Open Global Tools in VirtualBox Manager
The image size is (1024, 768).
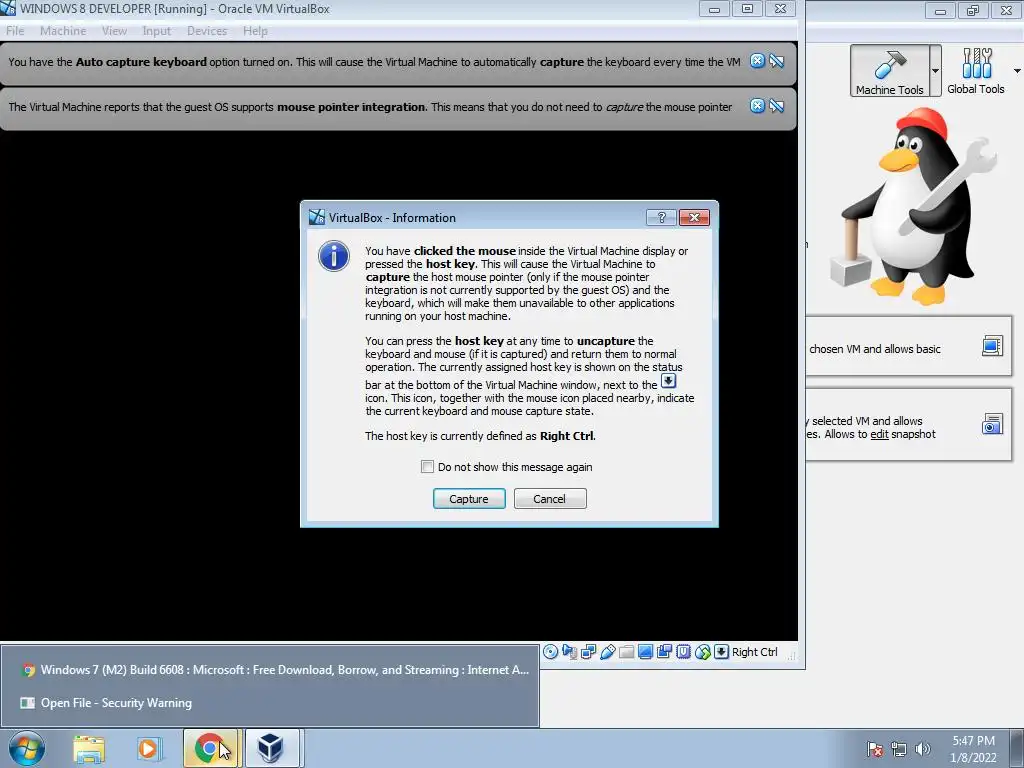click(976, 71)
